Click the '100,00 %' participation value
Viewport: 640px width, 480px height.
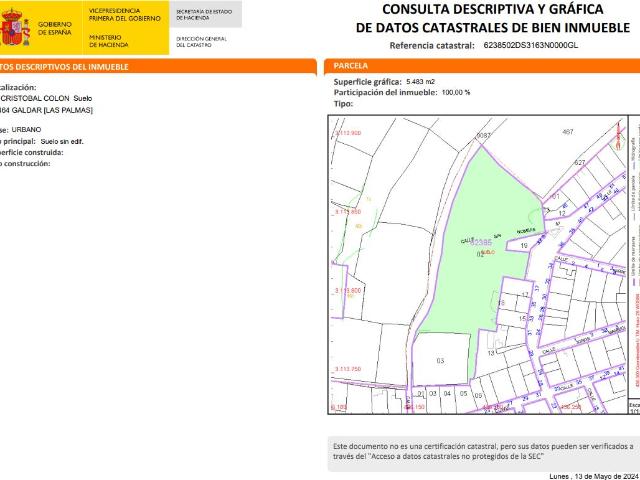[456, 93]
